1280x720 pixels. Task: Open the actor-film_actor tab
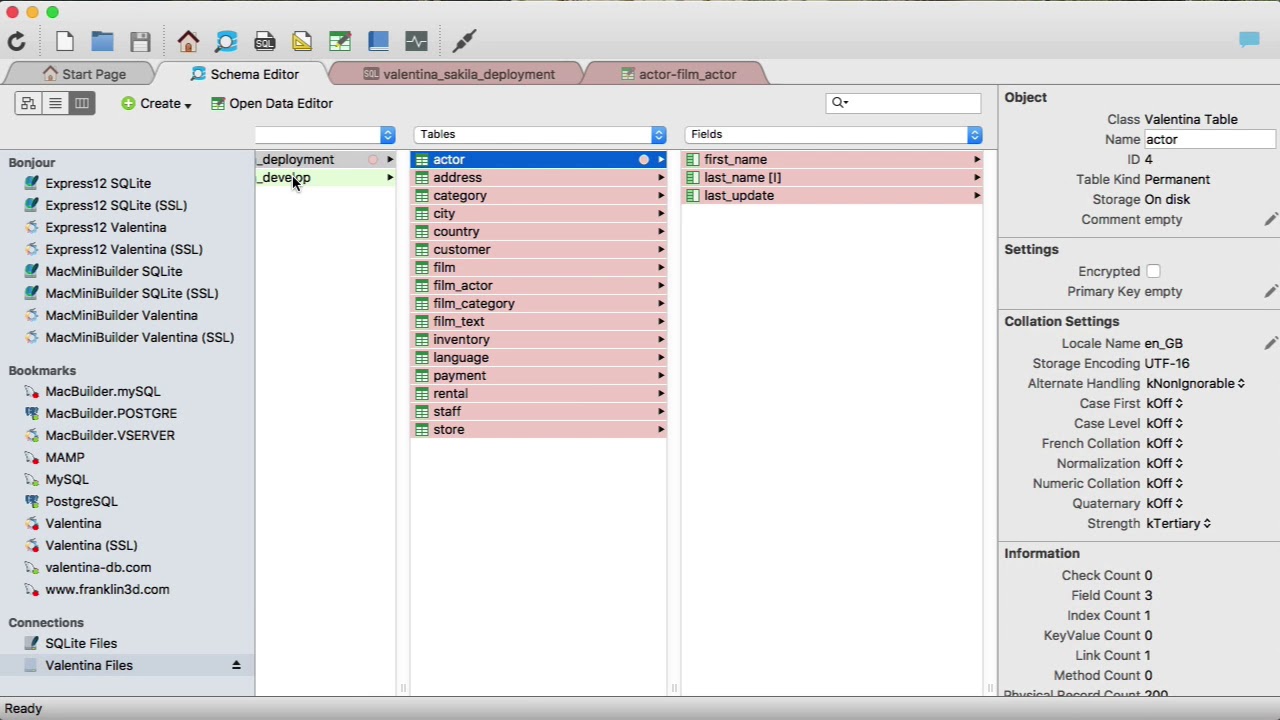click(678, 74)
